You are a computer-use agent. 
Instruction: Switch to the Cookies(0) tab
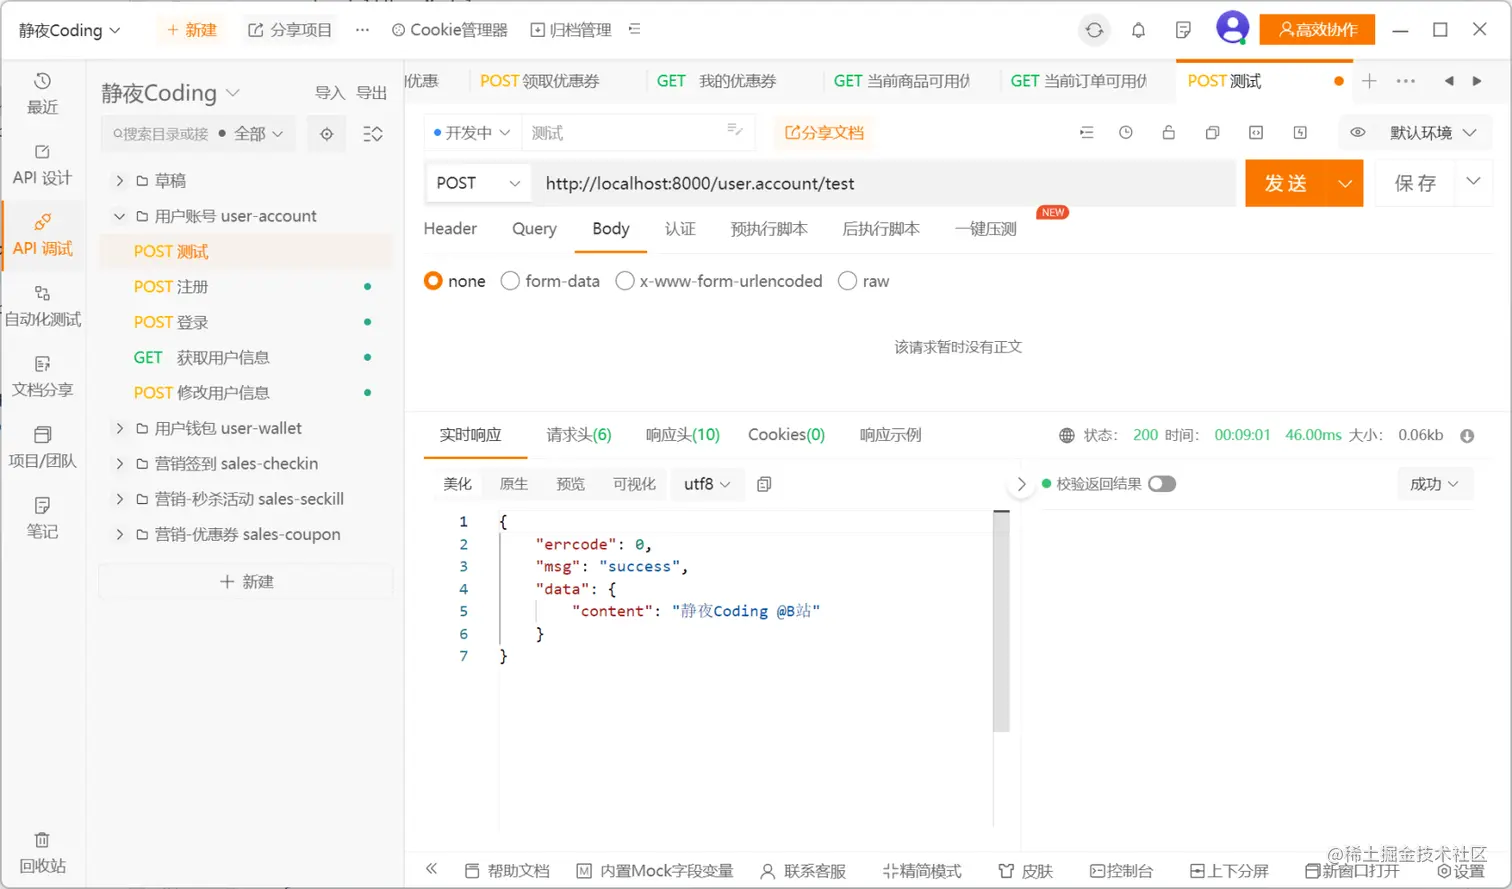click(x=786, y=435)
